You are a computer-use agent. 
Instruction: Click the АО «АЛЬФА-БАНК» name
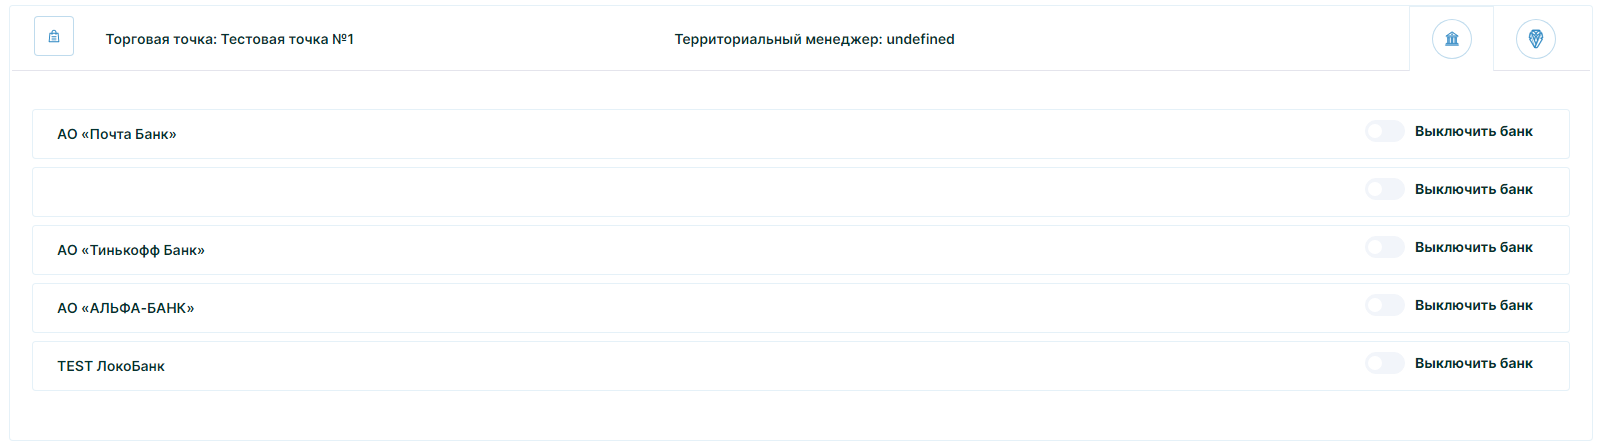[x=126, y=308]
